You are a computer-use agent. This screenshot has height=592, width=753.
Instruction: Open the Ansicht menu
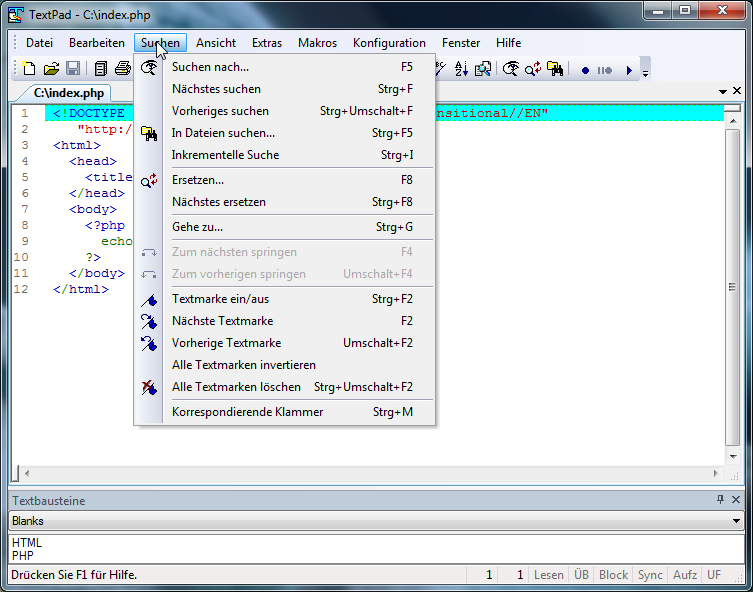point(216,43)
